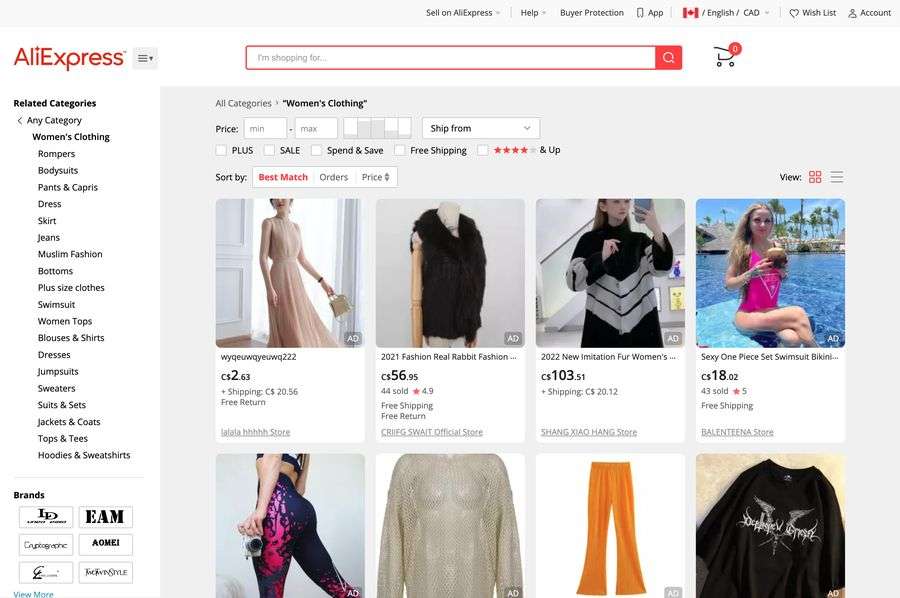Click the AOMEI brand logo

[x=106, y=545]
